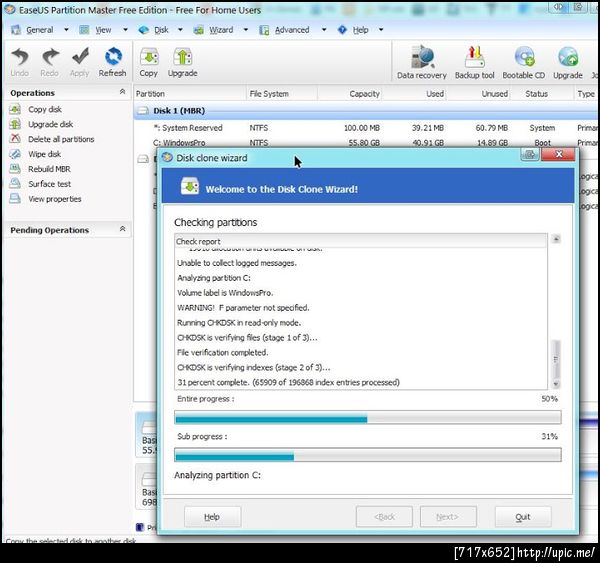Click the wizard settings button beside close
The width and height of the screenshot is (600, 563).
click(x=530, y=154)
